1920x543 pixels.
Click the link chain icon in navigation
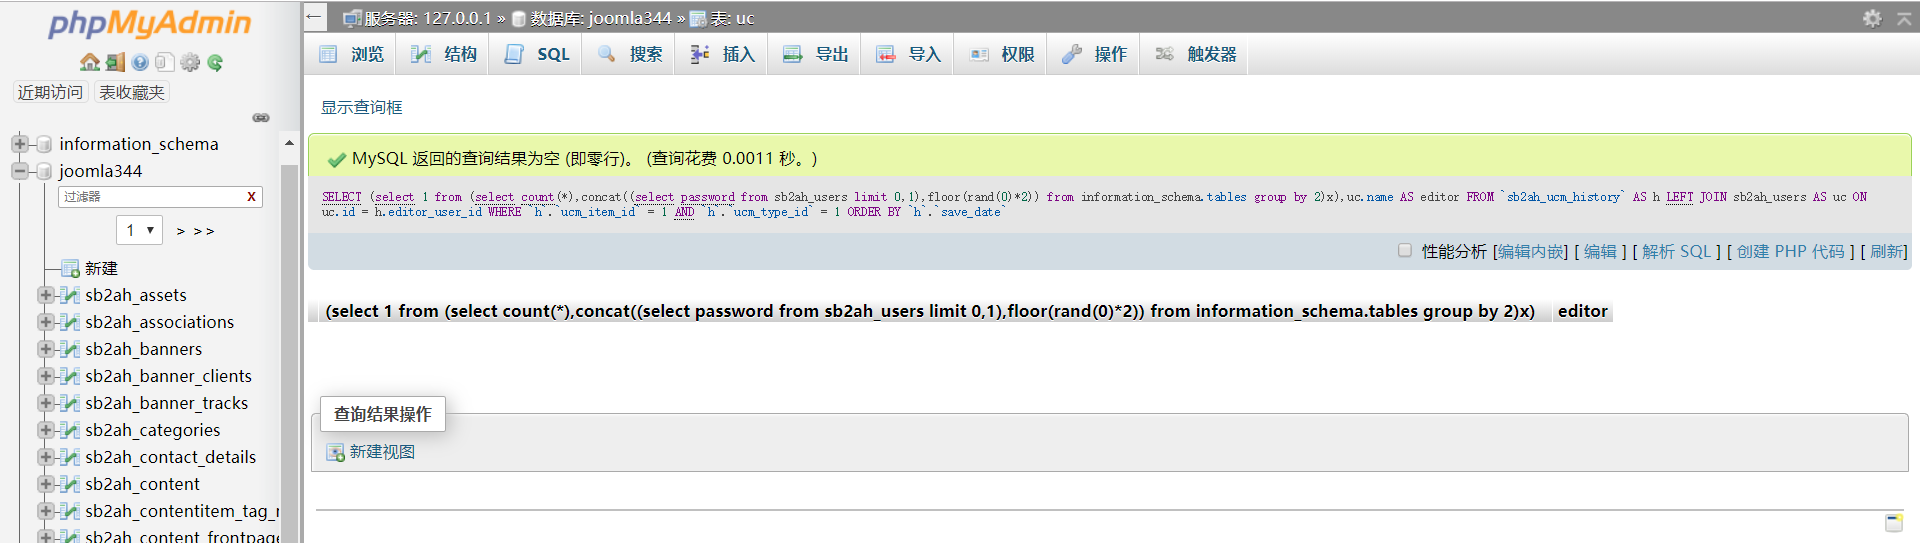(261, 118)
